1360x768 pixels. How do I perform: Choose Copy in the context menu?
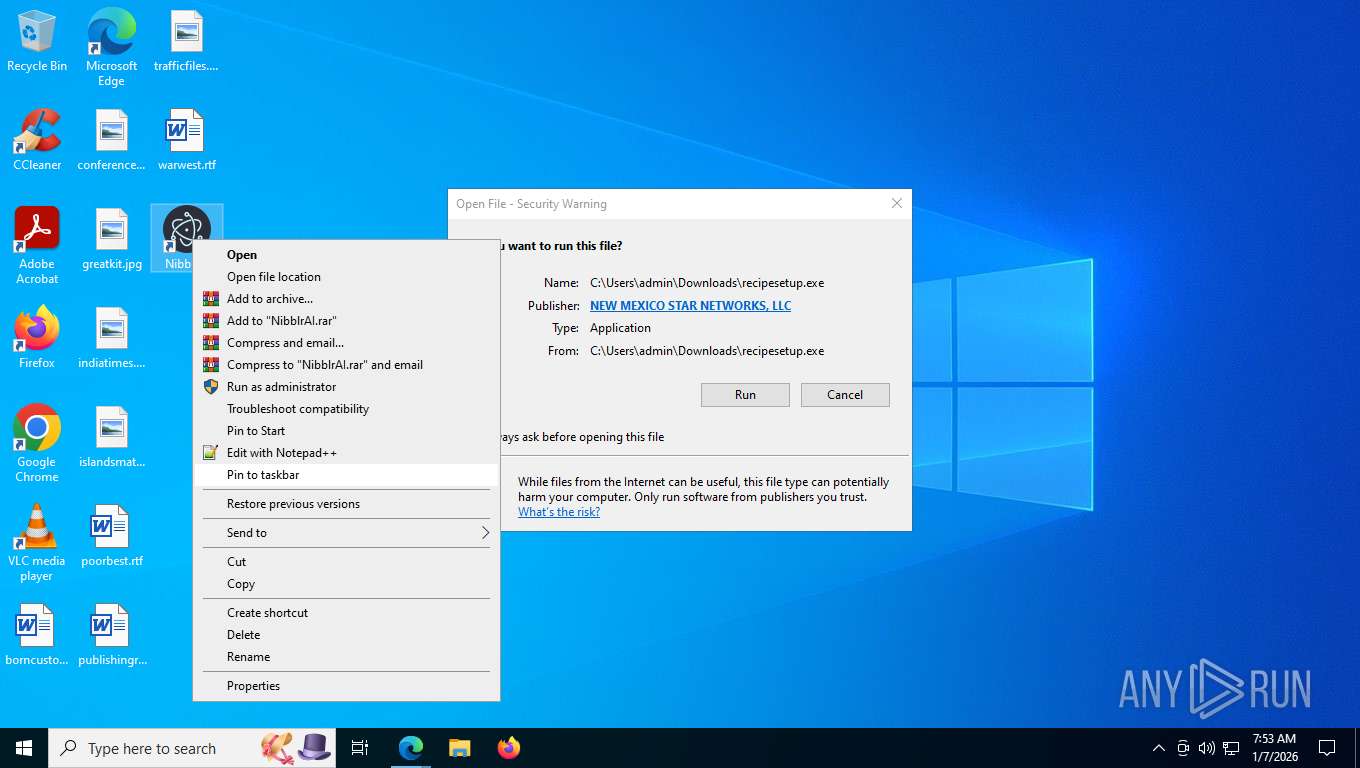(x=346, y=584)
